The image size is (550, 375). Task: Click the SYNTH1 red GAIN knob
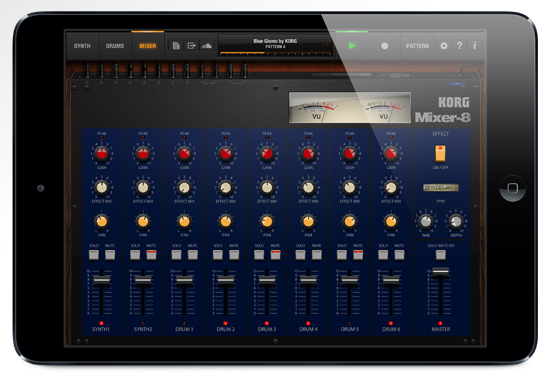pyautogui.click(x=102, y=154)
